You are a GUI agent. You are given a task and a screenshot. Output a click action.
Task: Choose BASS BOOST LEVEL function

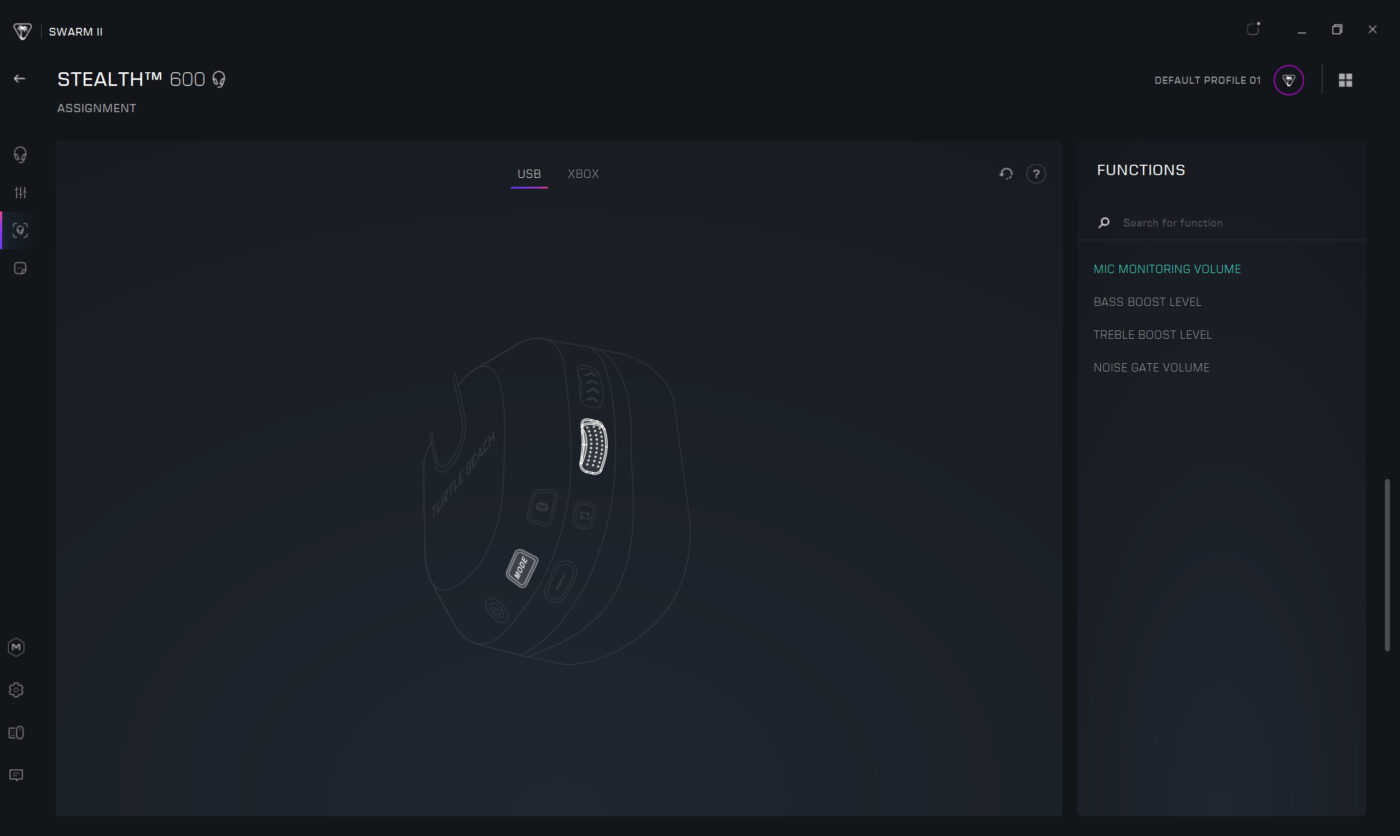1147,302
